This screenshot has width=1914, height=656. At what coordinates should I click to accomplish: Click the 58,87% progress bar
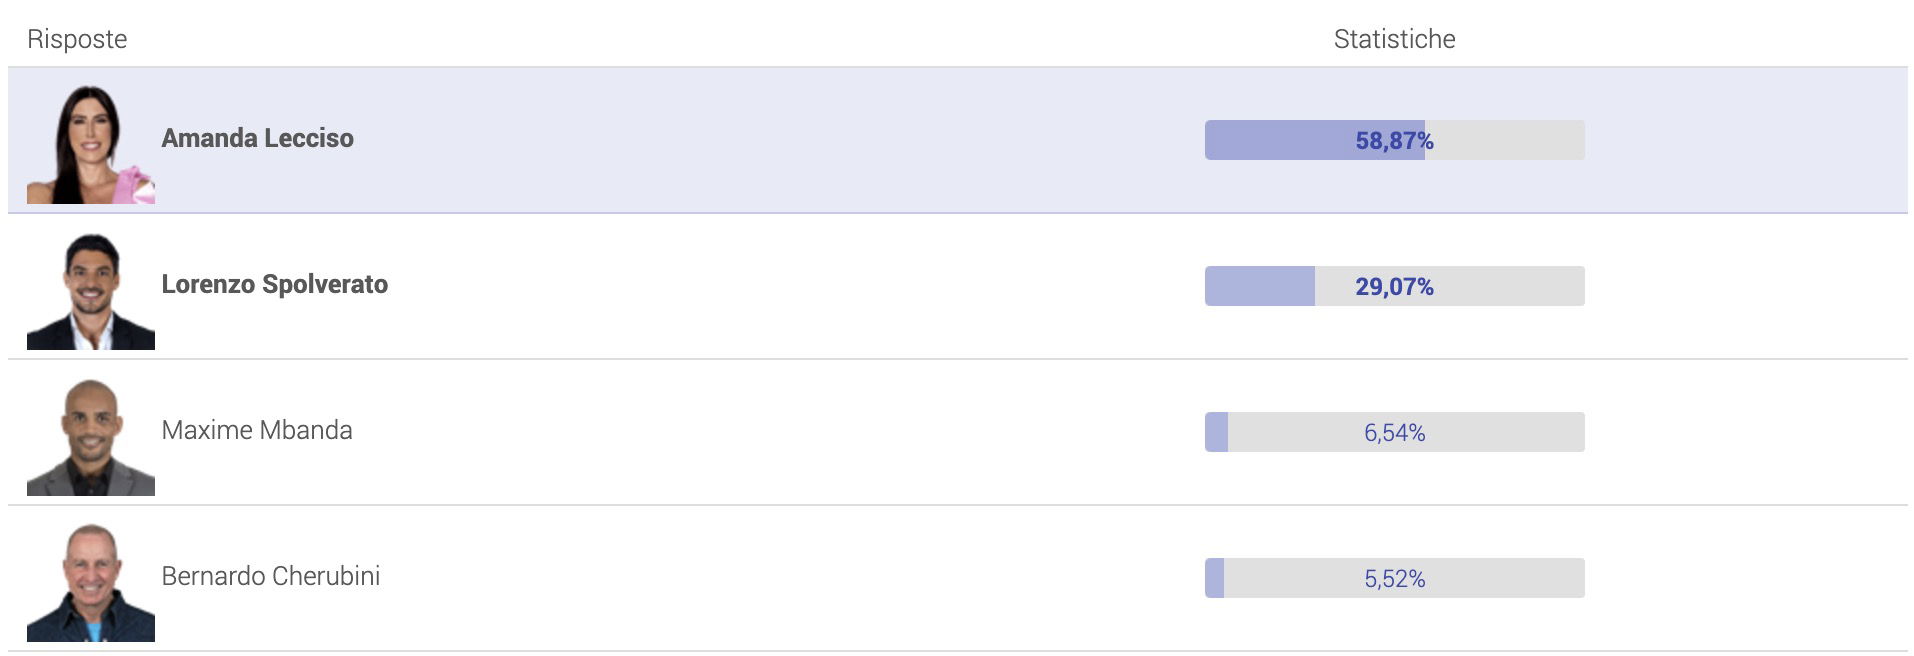click(x=1395, y=140)
